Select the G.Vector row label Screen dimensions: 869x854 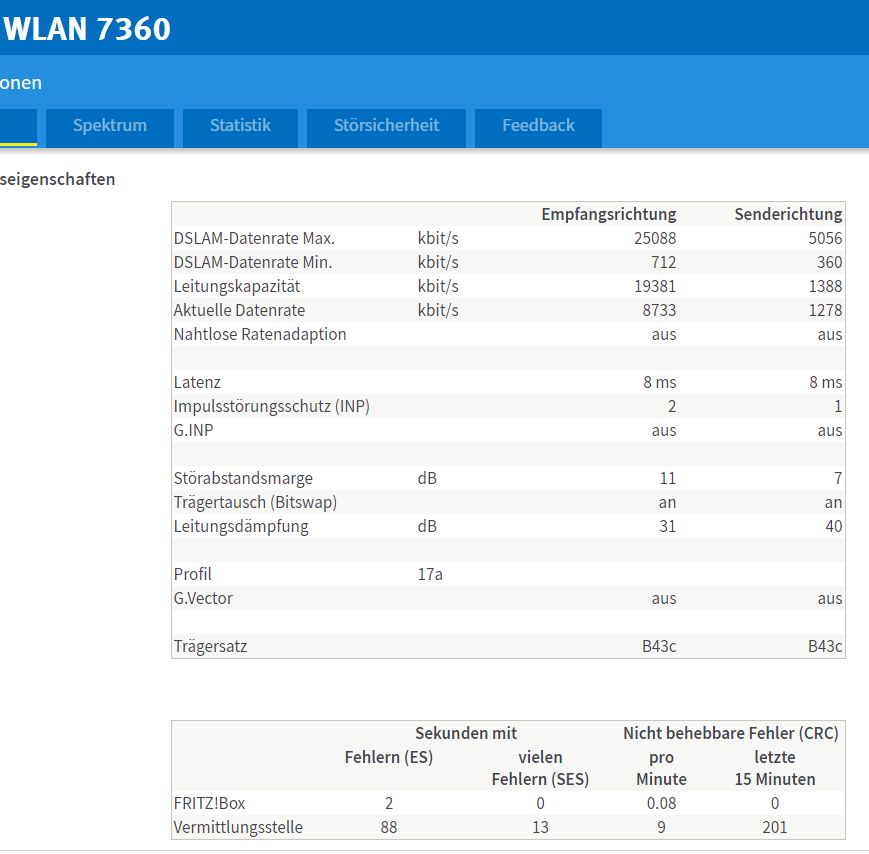click(203, 598)
